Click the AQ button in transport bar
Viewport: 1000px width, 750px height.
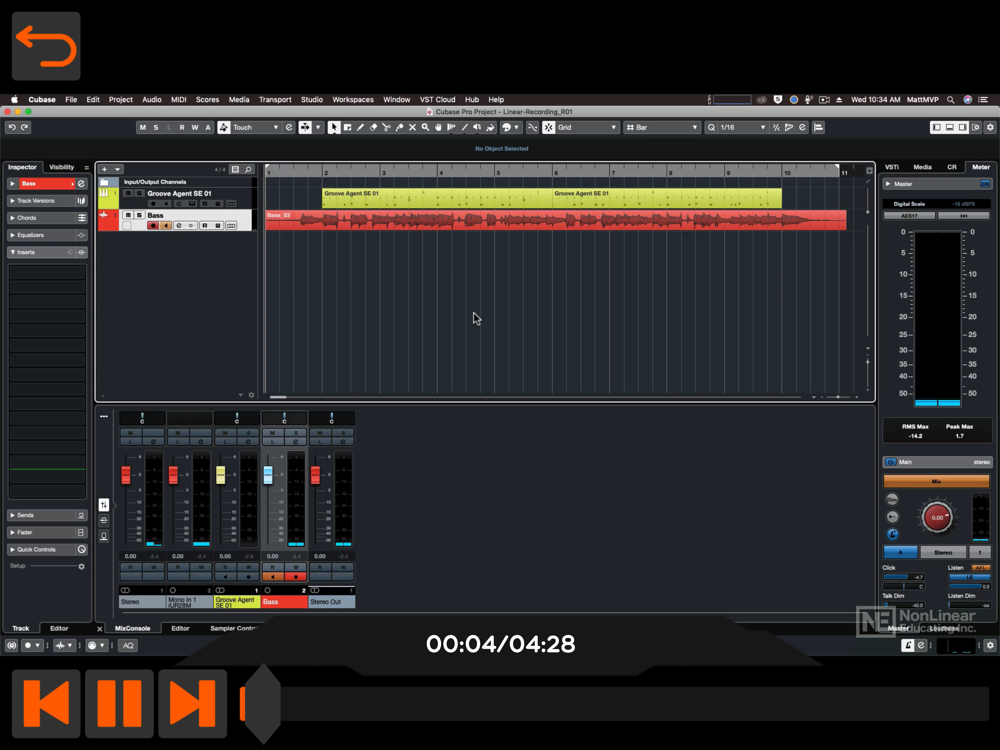pos(128,646)
